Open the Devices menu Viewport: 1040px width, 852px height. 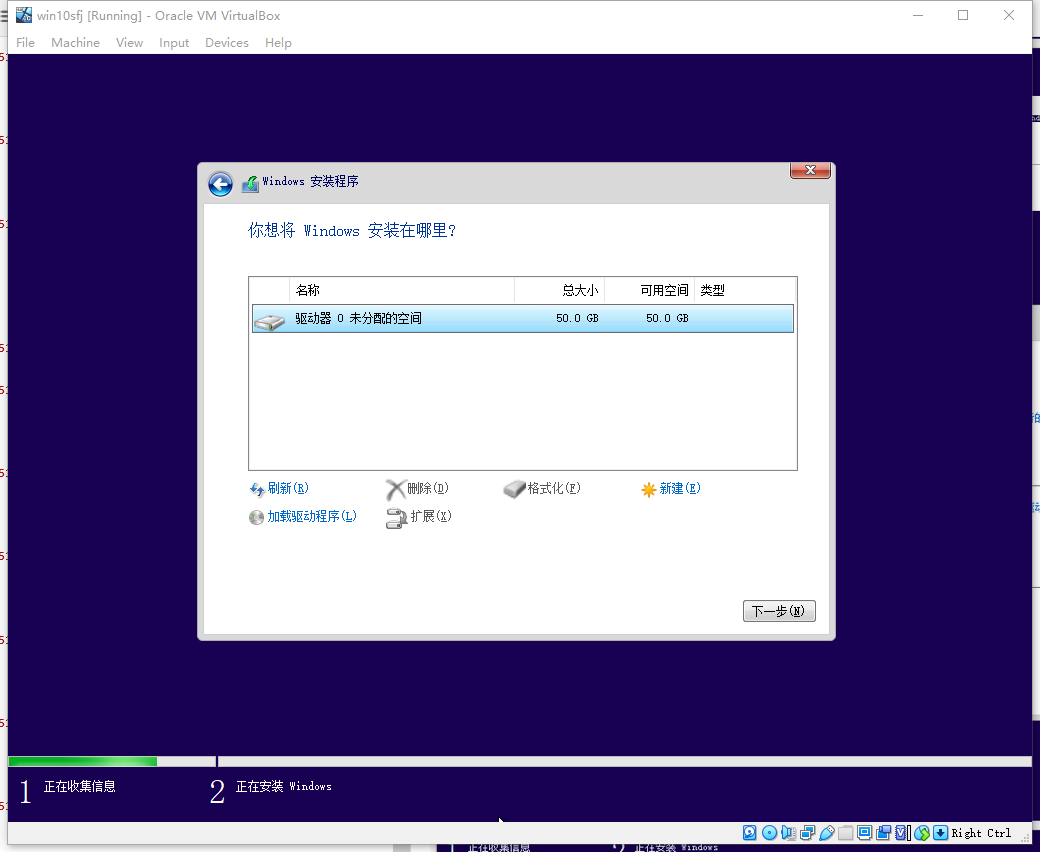pos(227,42)
